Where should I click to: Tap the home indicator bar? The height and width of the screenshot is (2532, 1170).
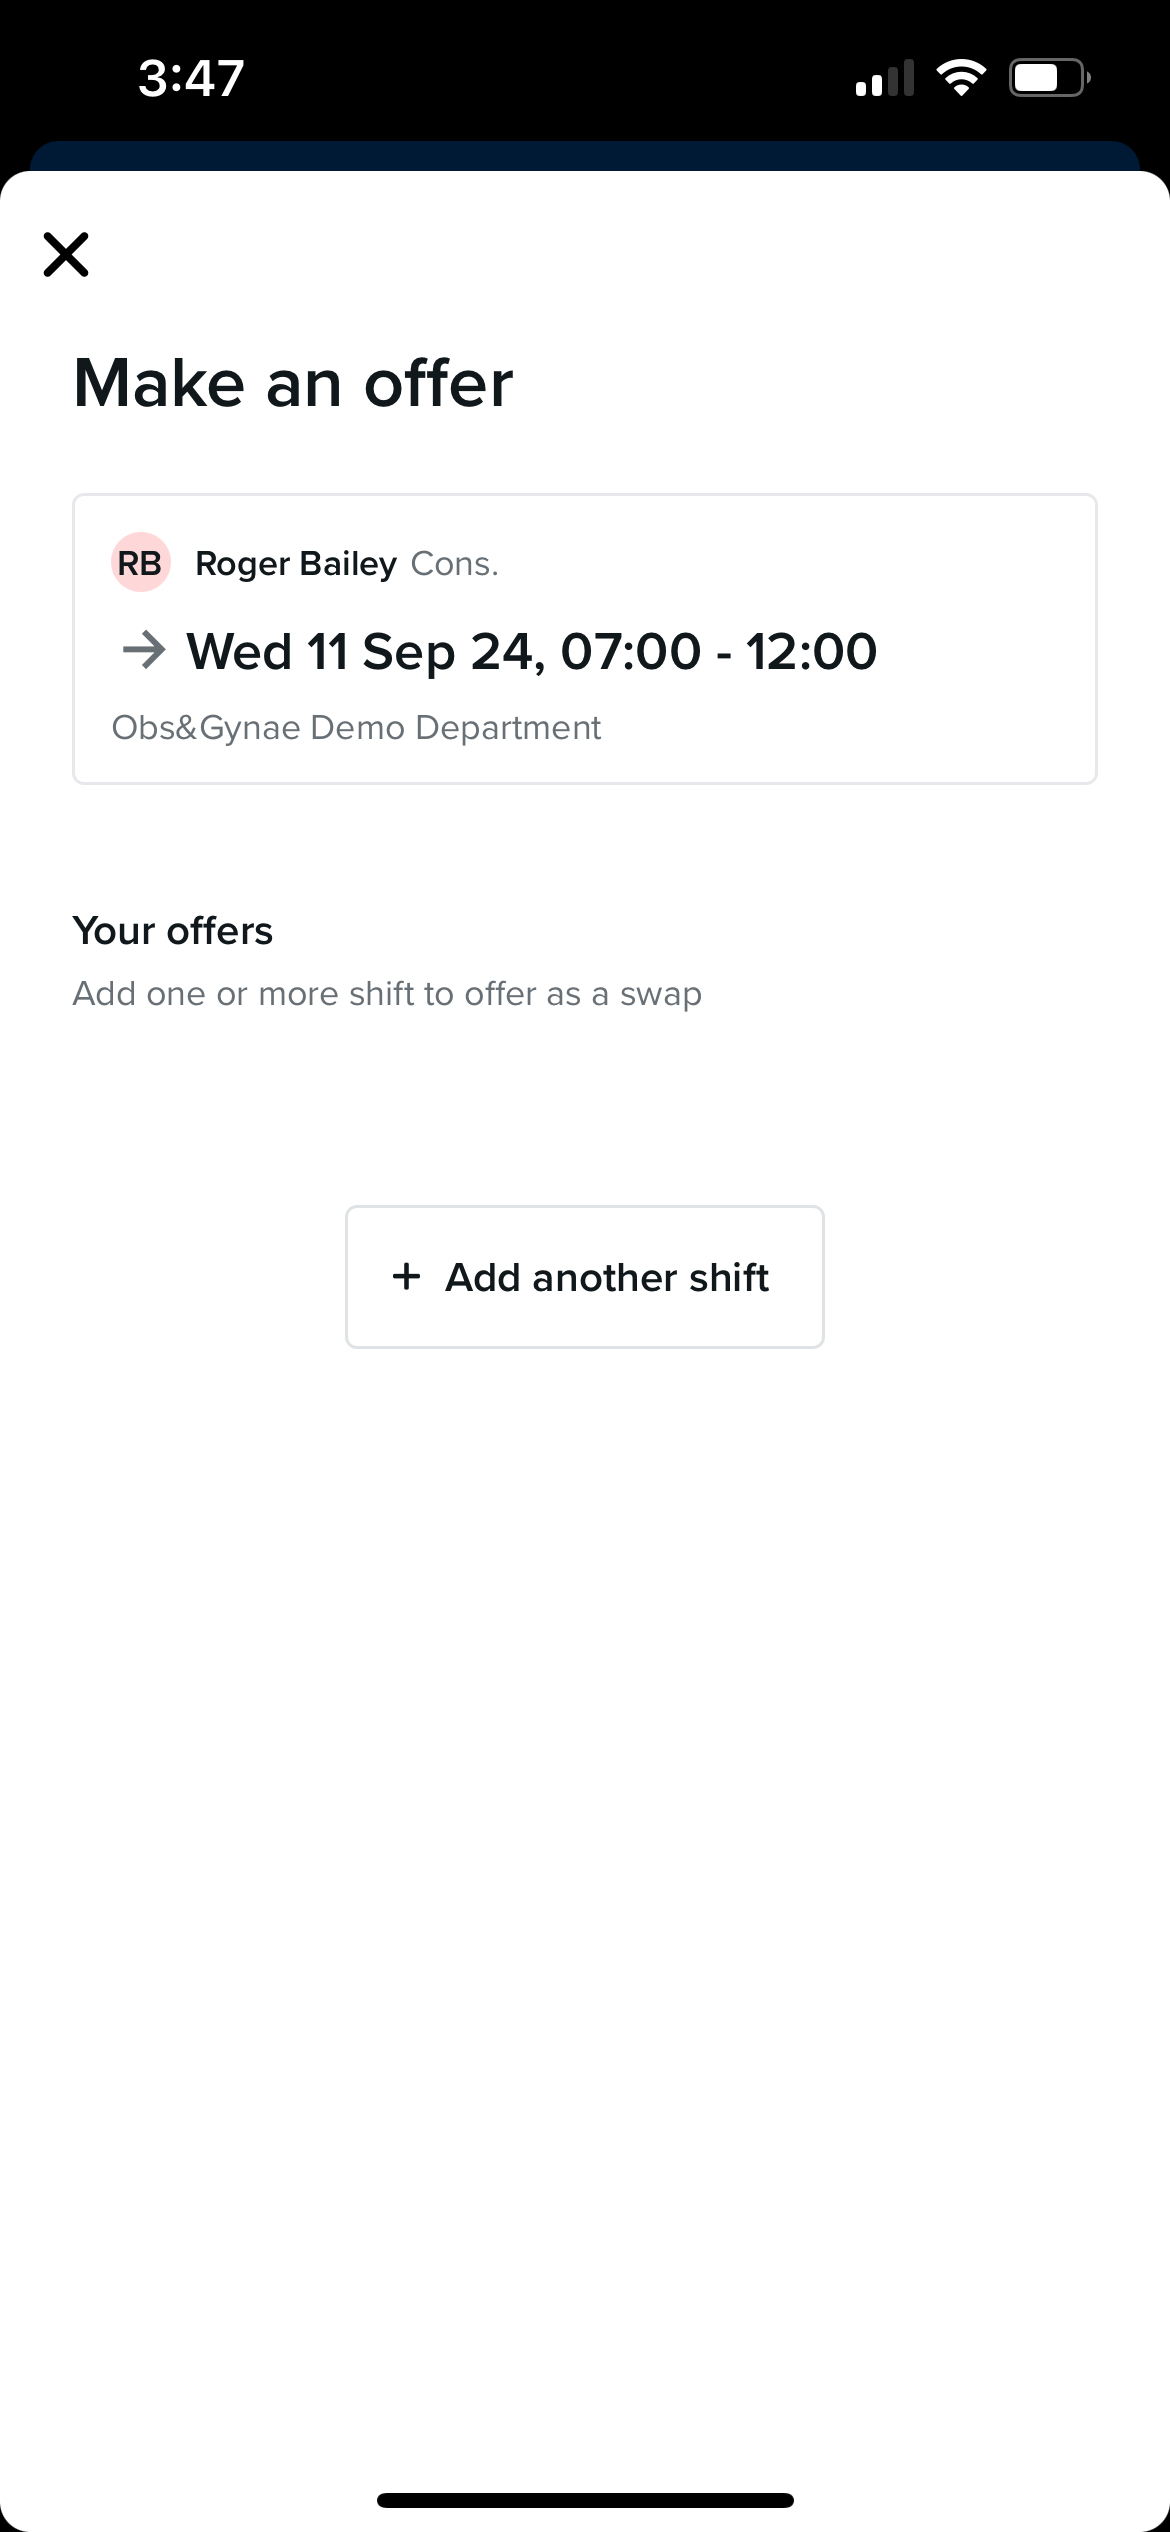coord(585,2500)
